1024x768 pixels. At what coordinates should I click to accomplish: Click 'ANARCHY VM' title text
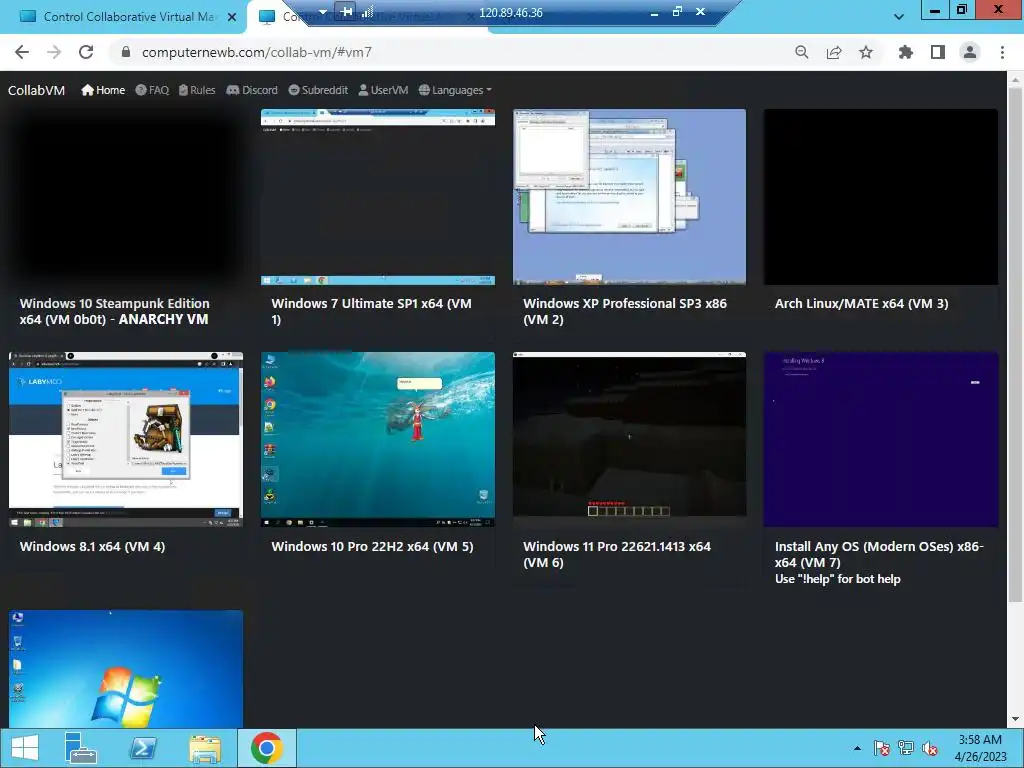coord(163,320)
